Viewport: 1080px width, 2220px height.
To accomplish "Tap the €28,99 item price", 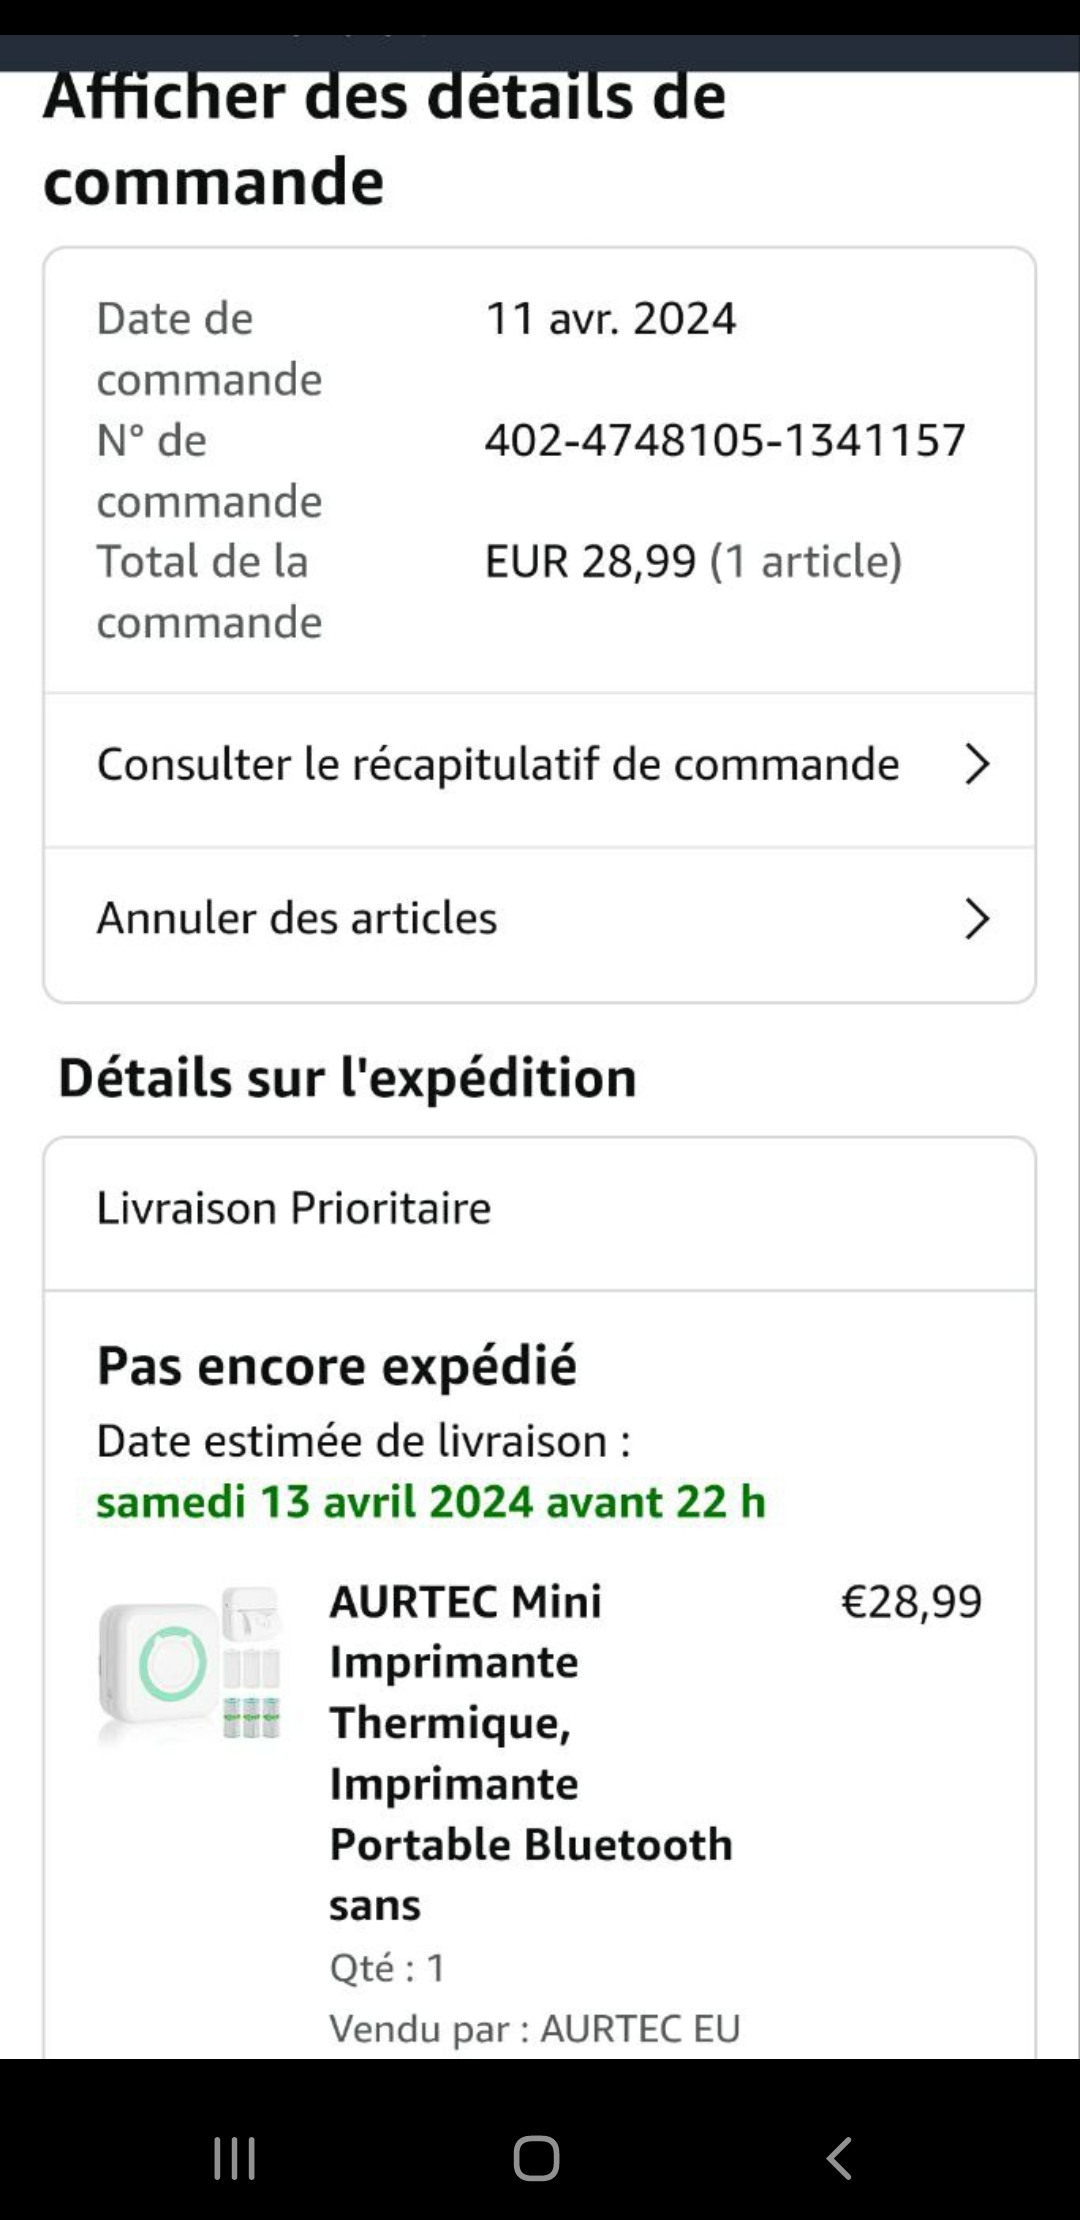I will click(x=911, y=1601).
